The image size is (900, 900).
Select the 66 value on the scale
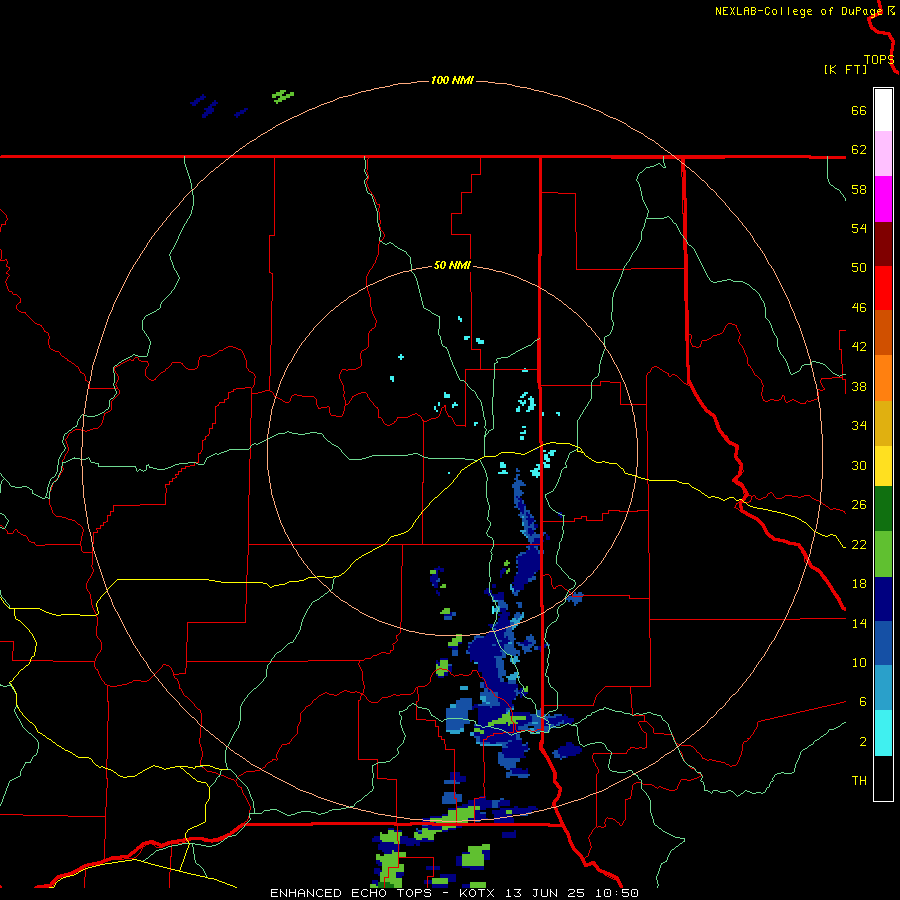[859, 110]
